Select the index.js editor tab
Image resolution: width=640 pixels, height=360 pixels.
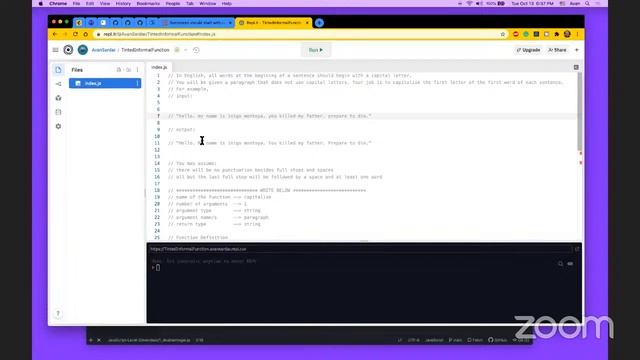tap(159, 67)
